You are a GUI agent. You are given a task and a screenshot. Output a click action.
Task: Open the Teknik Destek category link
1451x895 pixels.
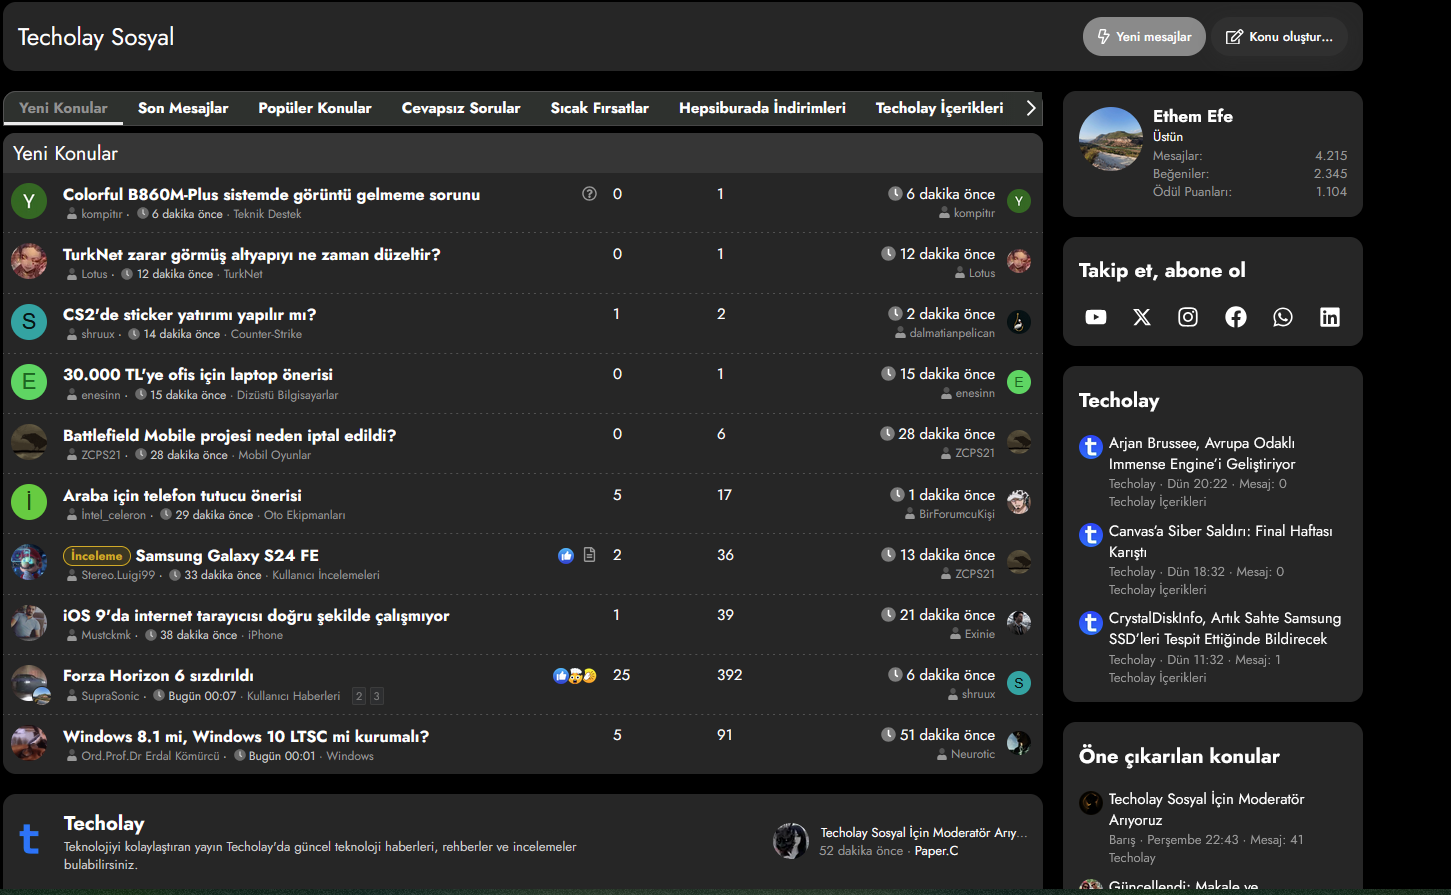(267, 214)
